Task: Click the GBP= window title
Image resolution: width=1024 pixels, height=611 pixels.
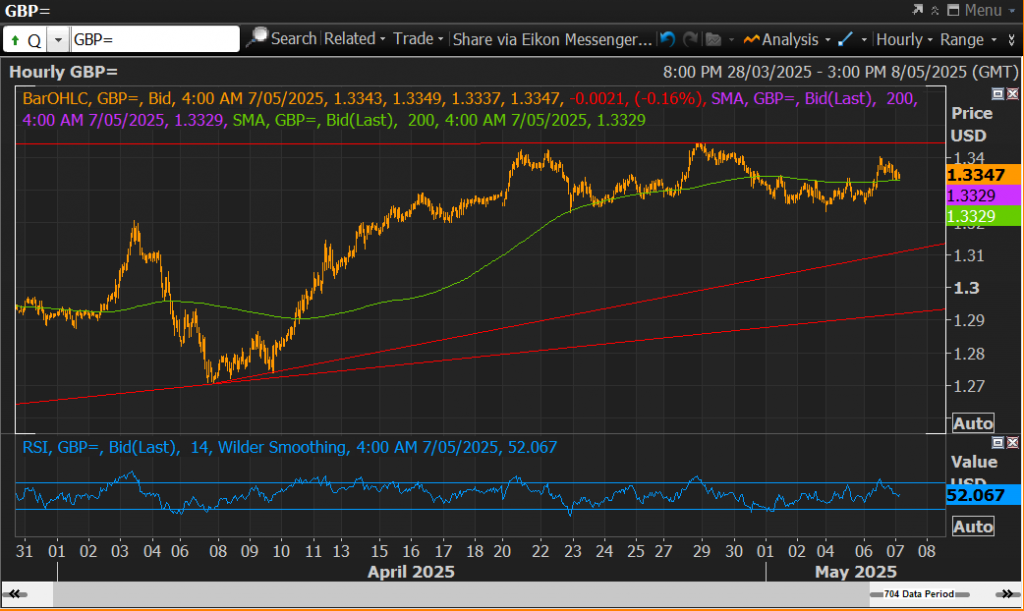Action: [27, 10]
